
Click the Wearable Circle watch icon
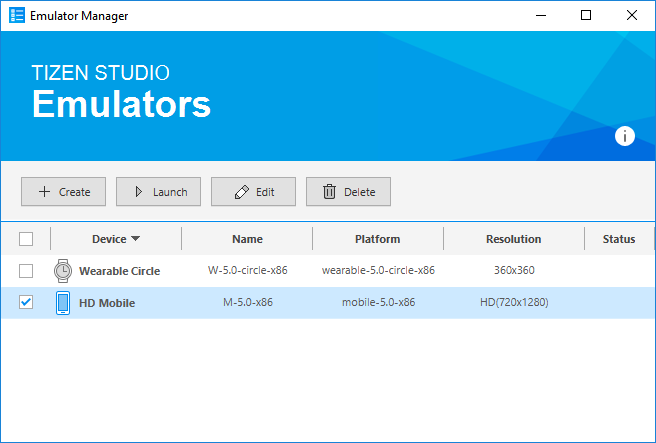[x=63, y=270]
